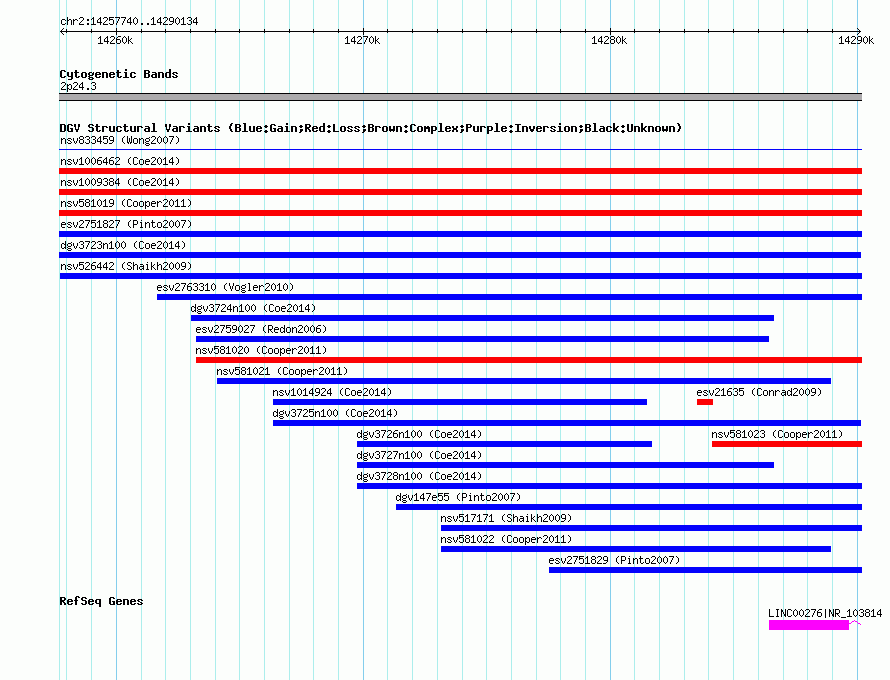Click the nsv581023 (Cooper2011) red bar

(x=787, y=444)
